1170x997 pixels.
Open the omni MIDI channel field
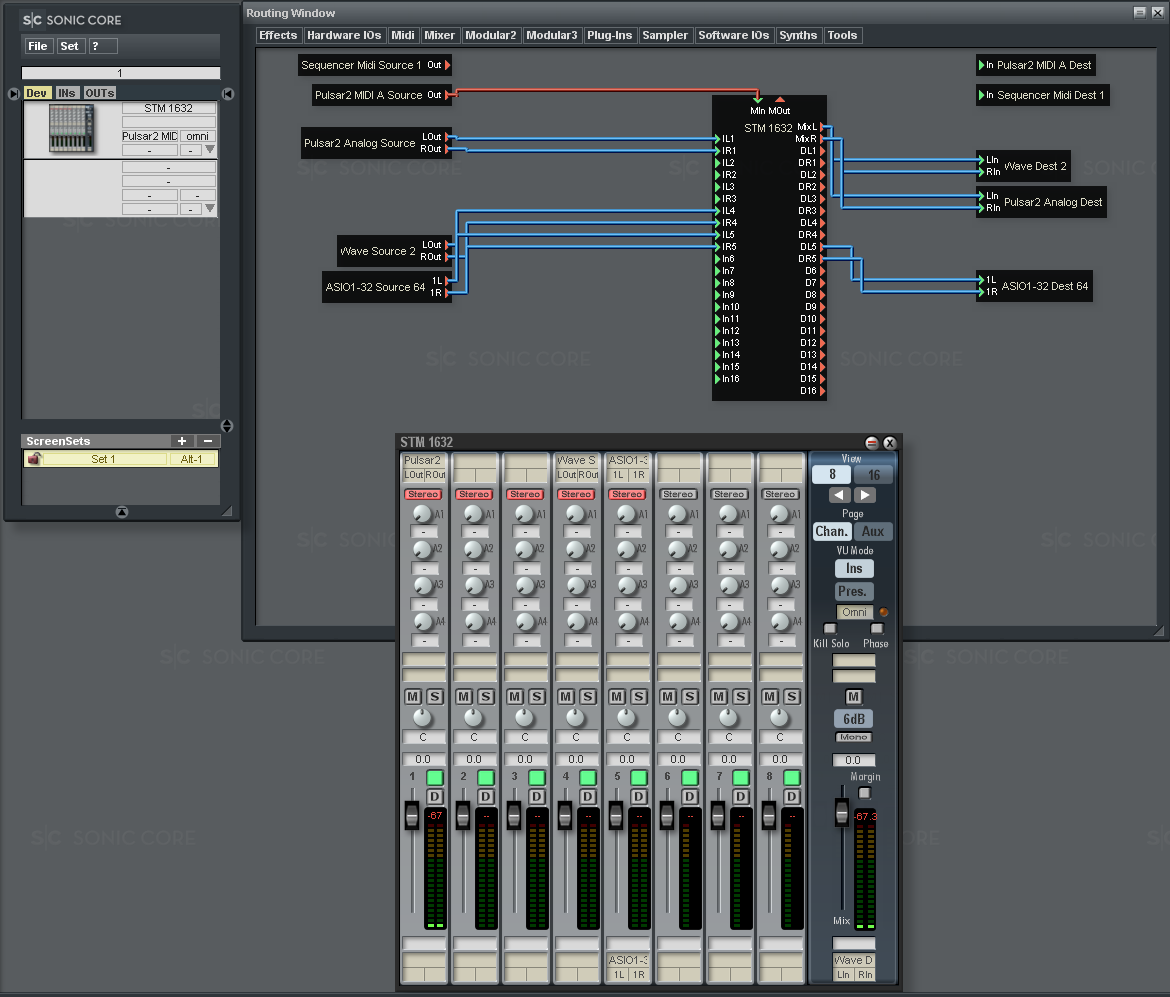tap(198, 136)
